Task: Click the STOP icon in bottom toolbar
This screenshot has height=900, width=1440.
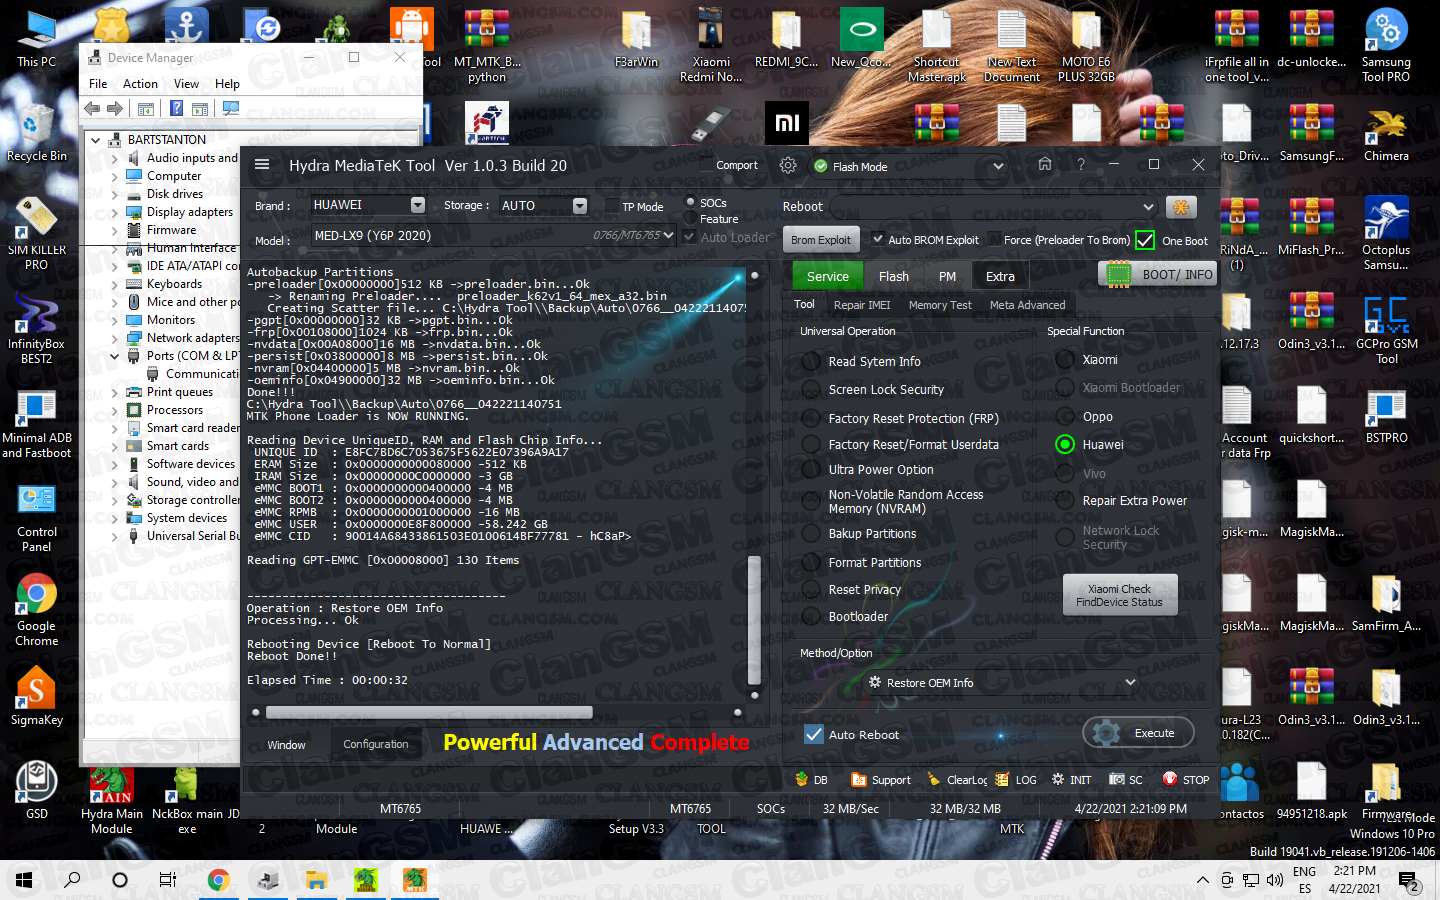Action: coord(1170,779)
